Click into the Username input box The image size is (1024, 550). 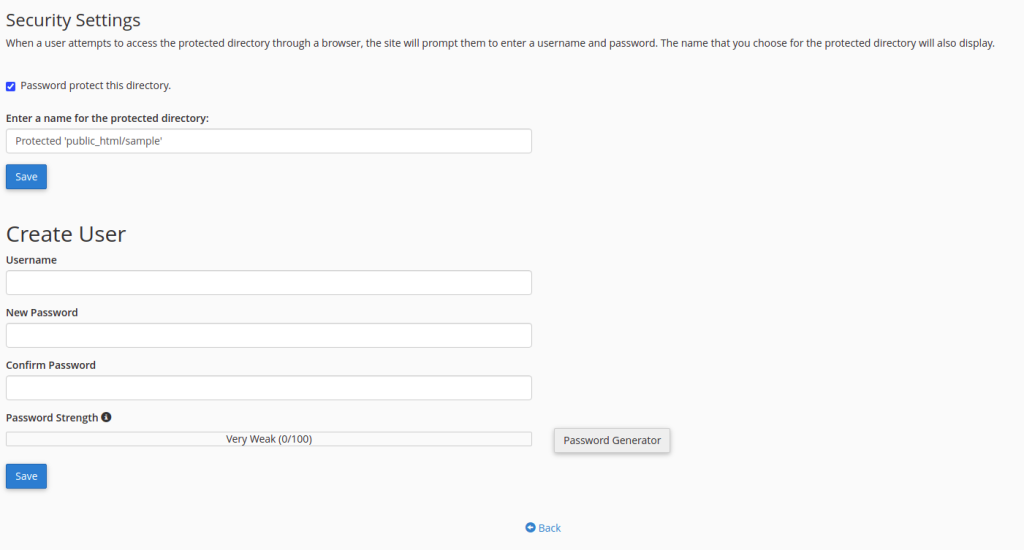click(x=268, y=283)
